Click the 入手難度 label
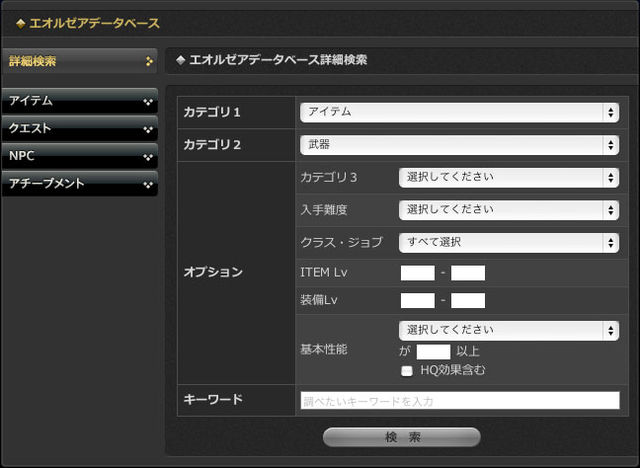Viewport: 640px width, 468px height. pos(324,210)
